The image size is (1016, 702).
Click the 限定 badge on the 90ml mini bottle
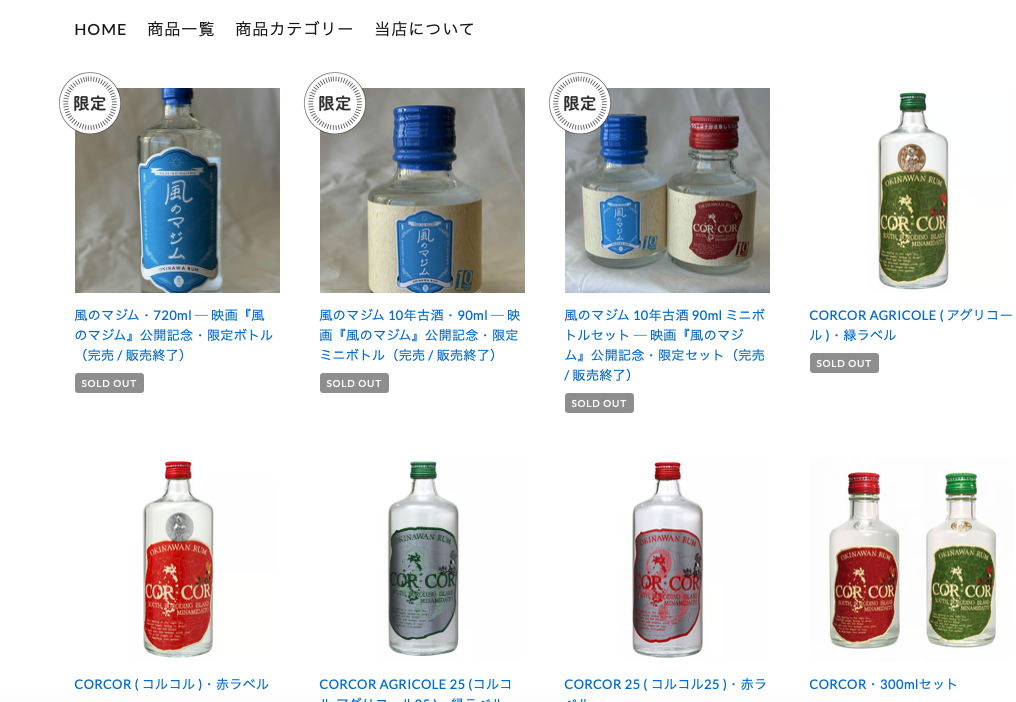[x=334, y=103]
